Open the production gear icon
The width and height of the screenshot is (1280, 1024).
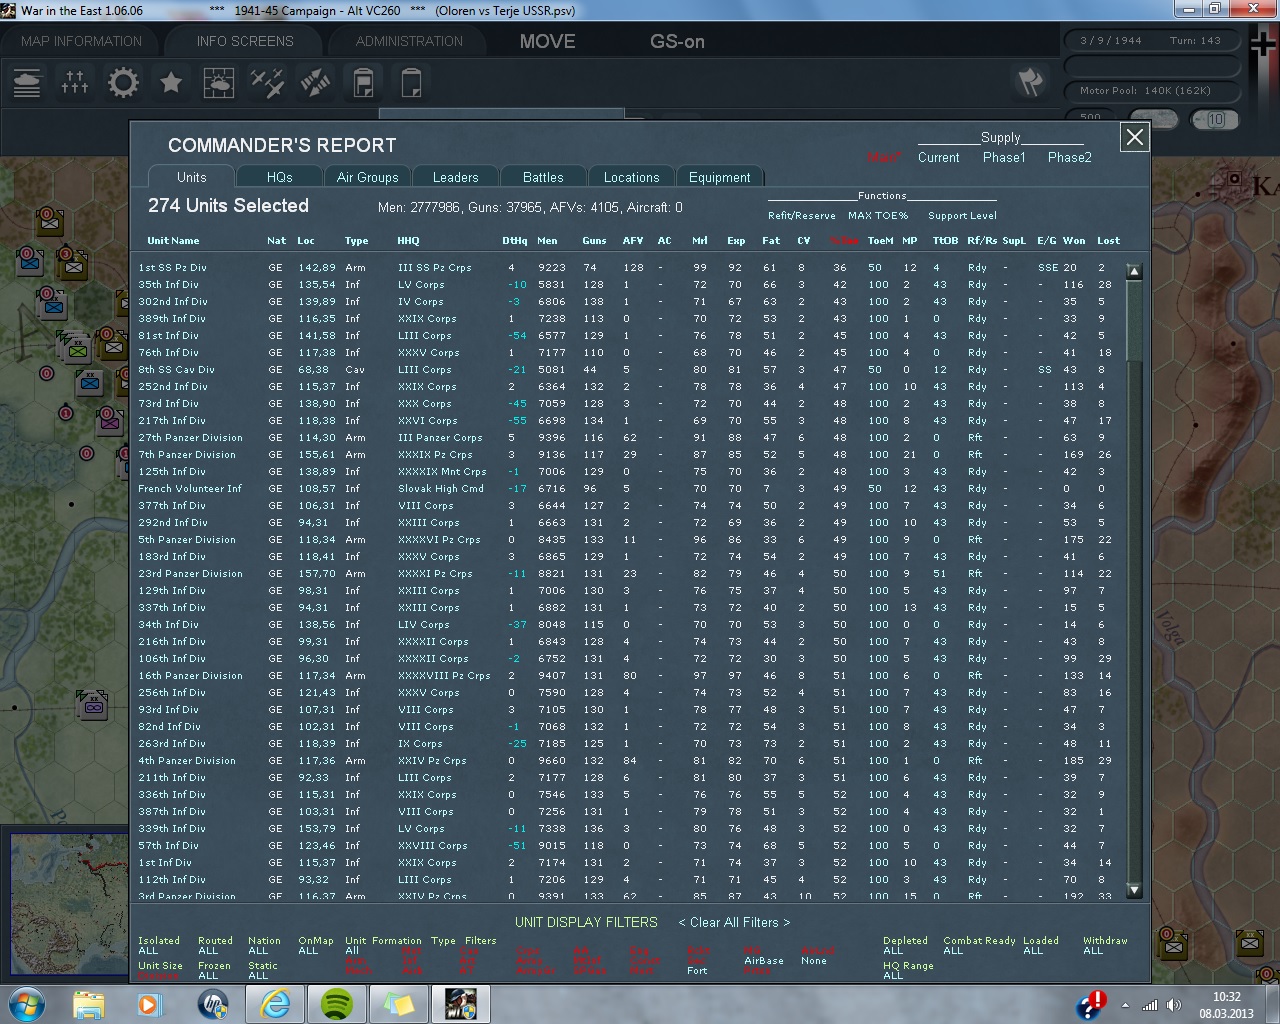123,82
